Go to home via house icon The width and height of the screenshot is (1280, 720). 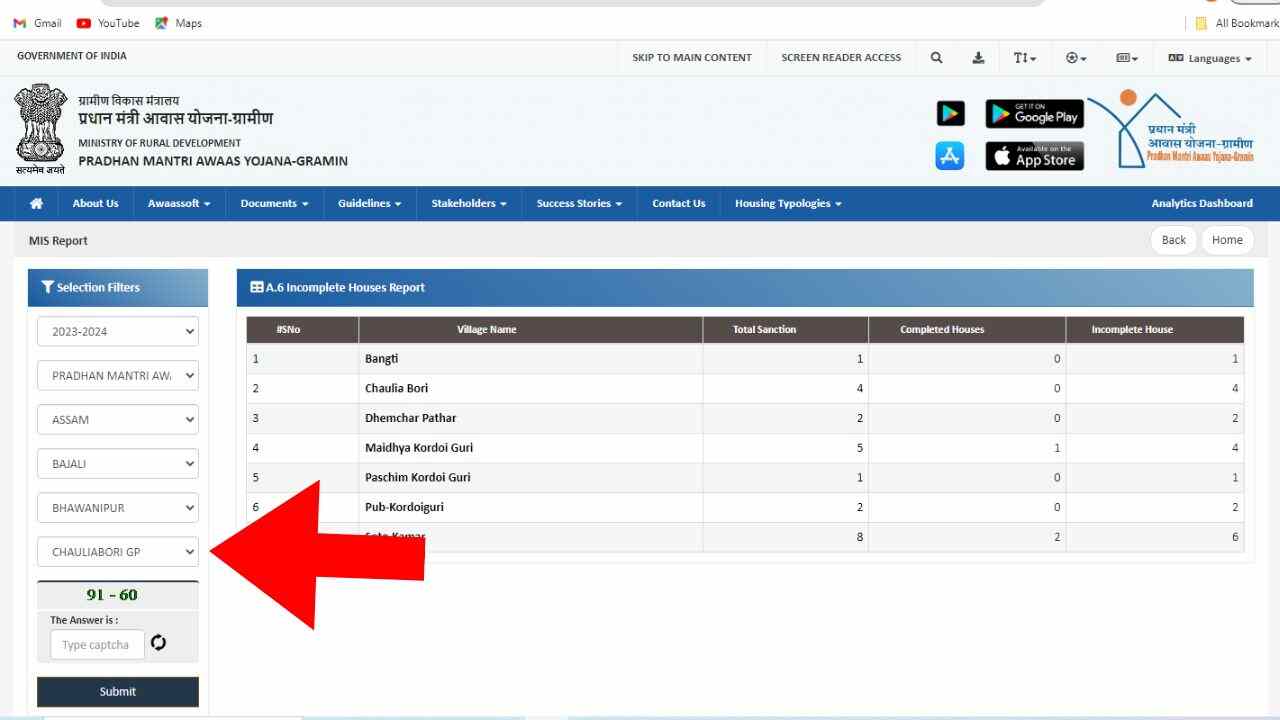[37, 203]
